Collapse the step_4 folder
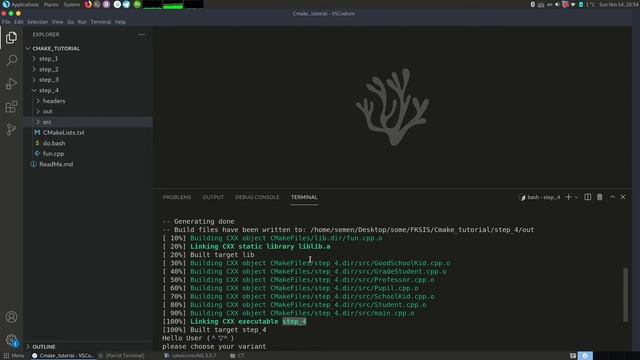 [x=88, y=91]
